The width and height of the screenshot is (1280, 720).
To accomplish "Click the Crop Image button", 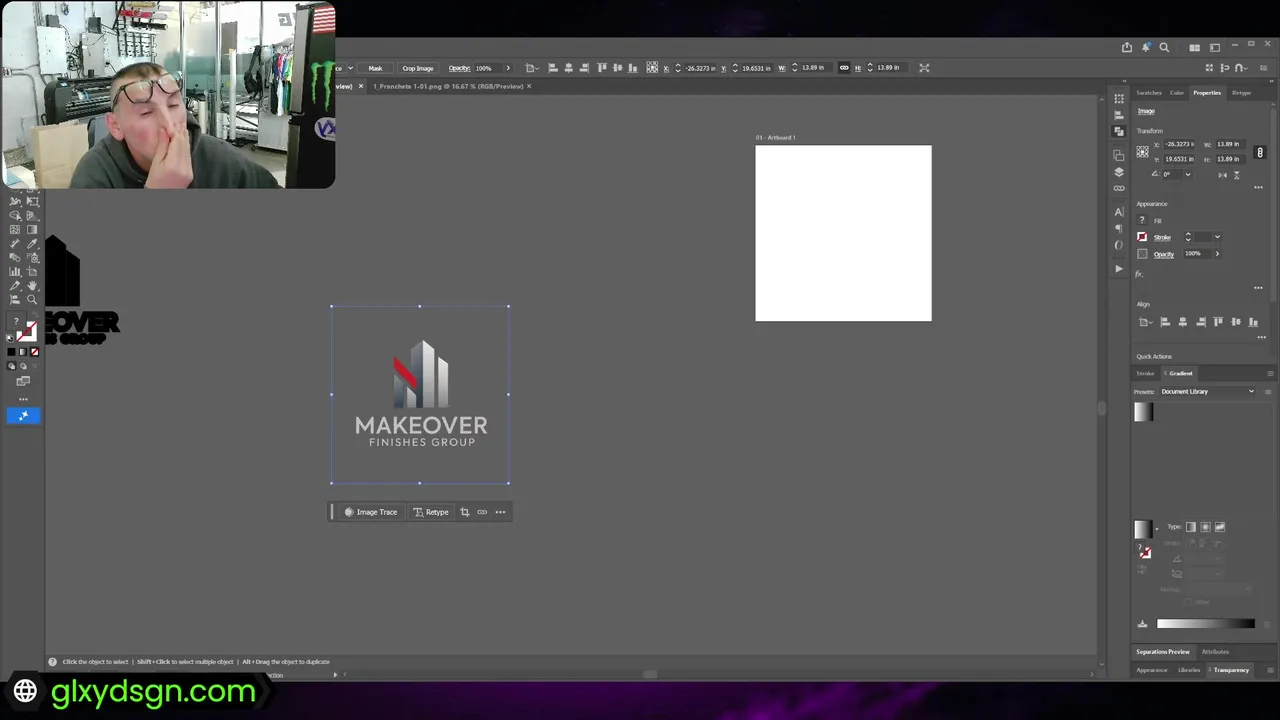I will [418, 68].
